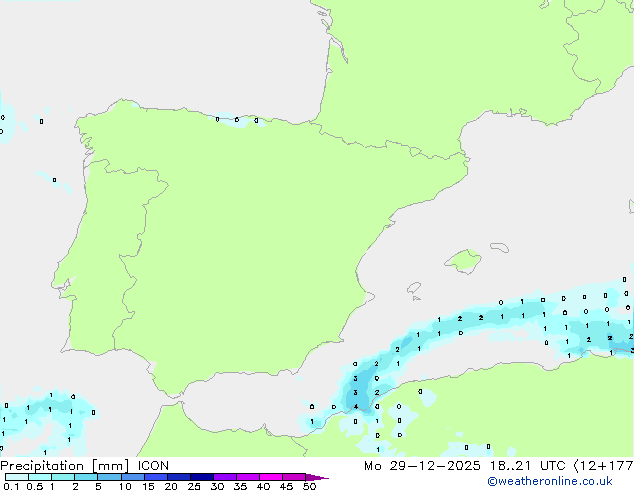
Task: Click the legend arrow tip above 50
Action: pos(317,477)
